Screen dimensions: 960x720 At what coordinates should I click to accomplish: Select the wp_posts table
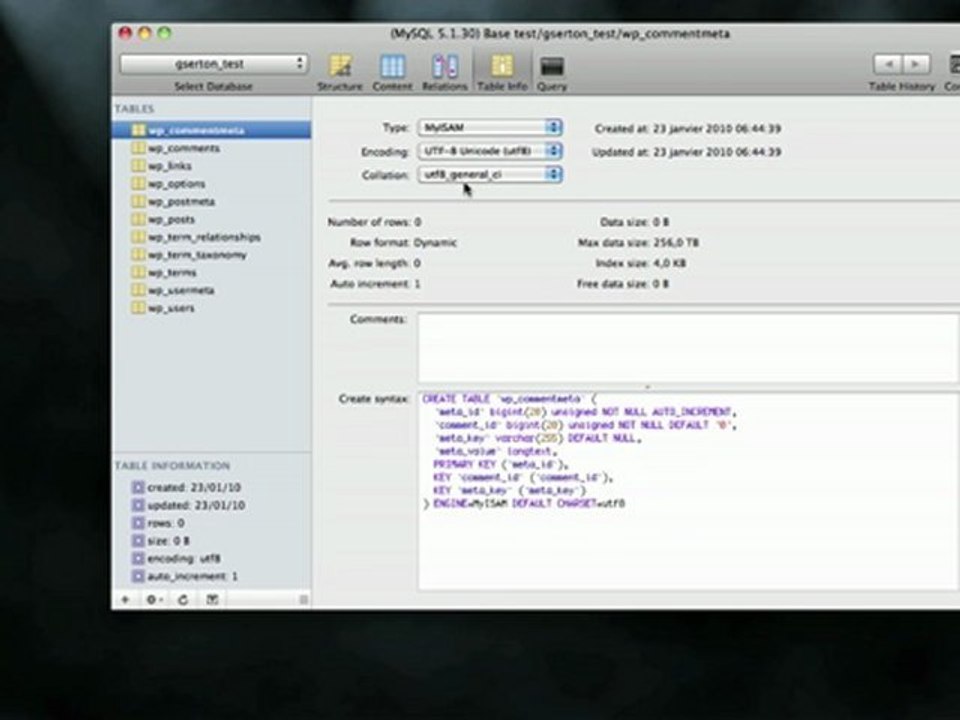coord(211,219)
